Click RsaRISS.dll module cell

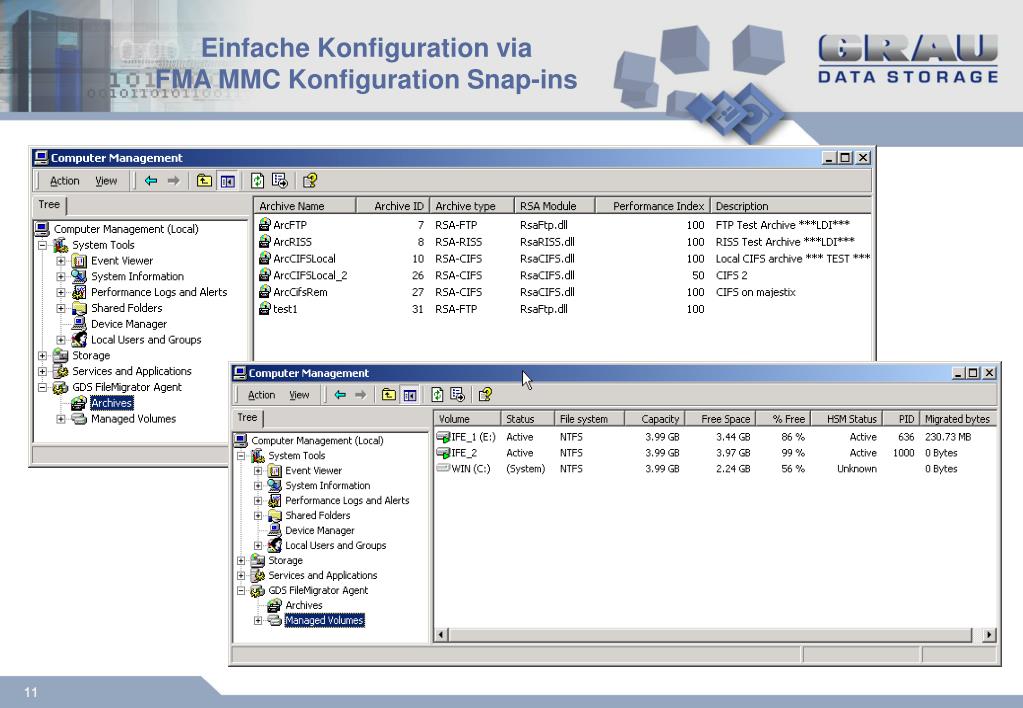click(x=547, y=241)
